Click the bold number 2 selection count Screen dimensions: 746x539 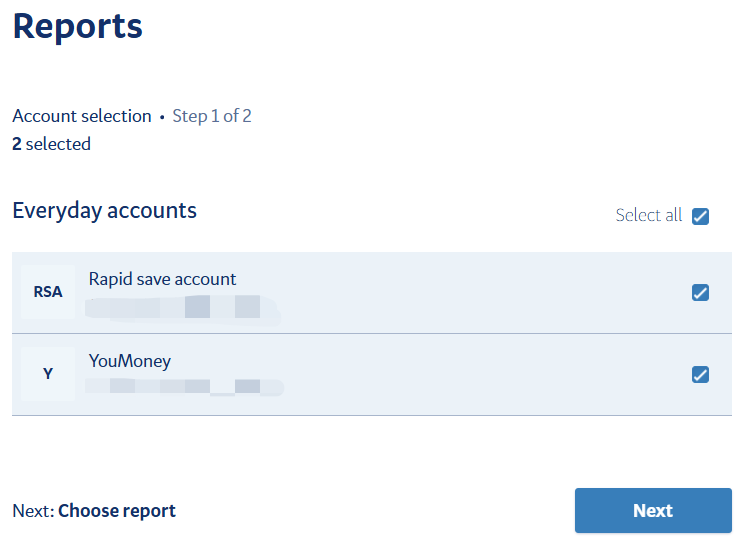(x=17, y=144)
